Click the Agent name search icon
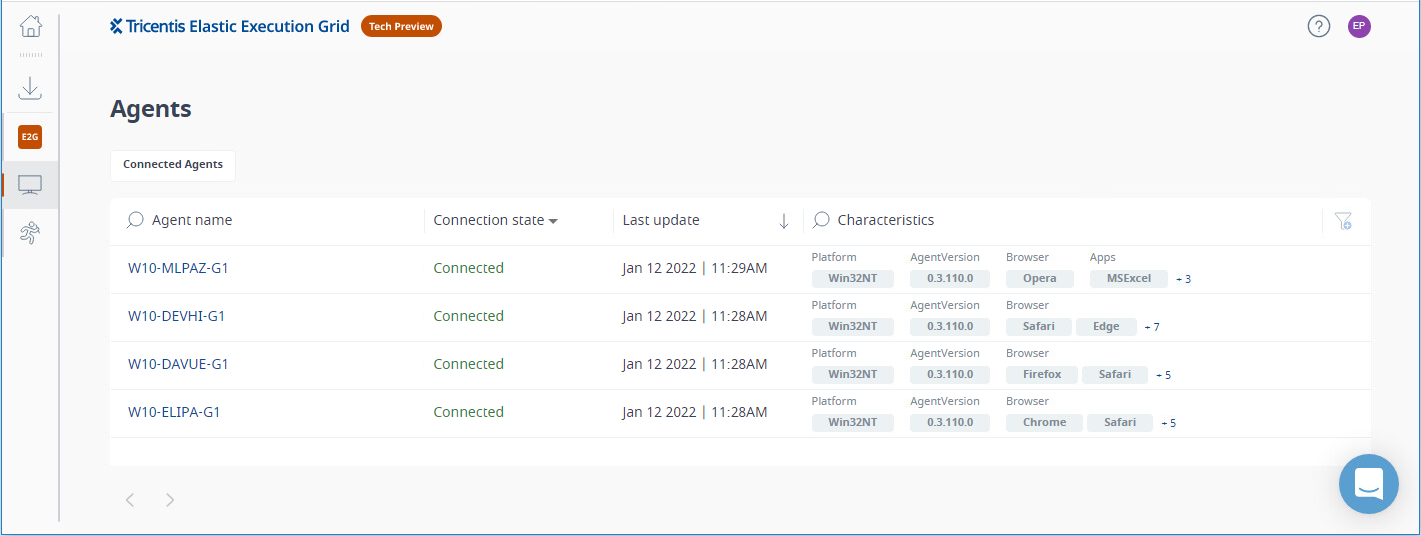This screenshot has width=1421, height=536. [135, 220]
